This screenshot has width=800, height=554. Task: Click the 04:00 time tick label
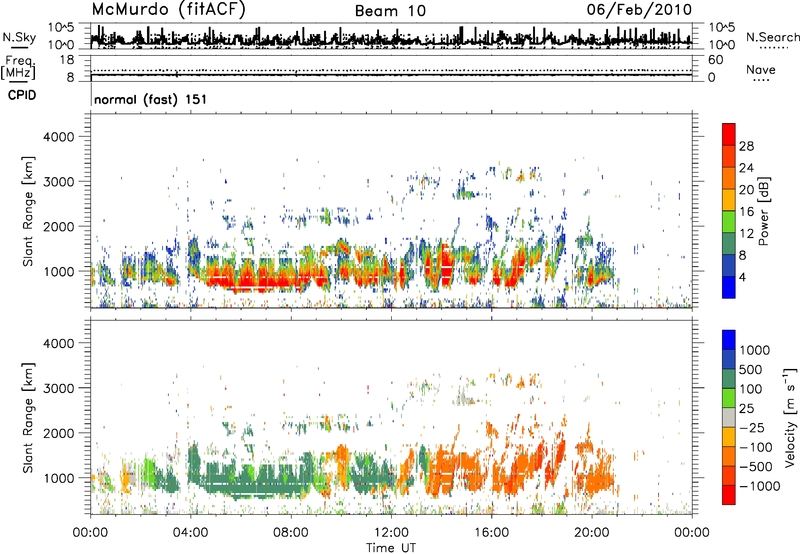tap(190, 533)
